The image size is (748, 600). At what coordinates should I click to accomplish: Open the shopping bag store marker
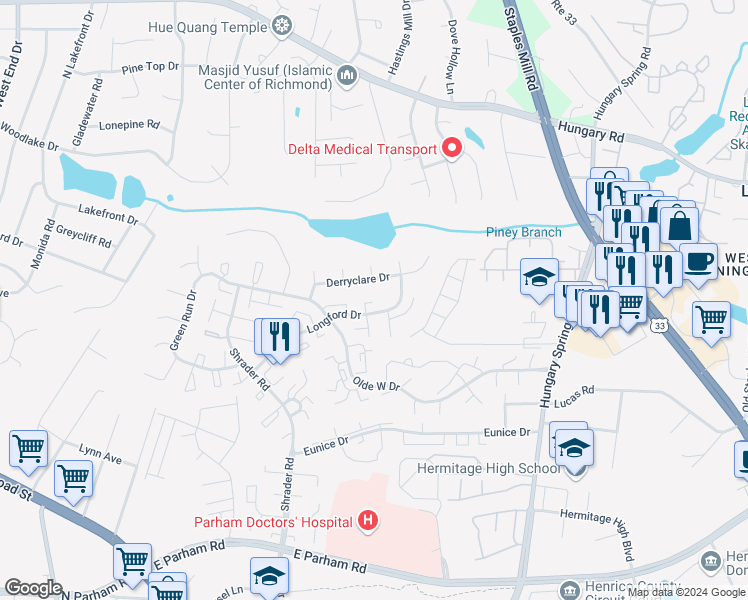[679, 227]
